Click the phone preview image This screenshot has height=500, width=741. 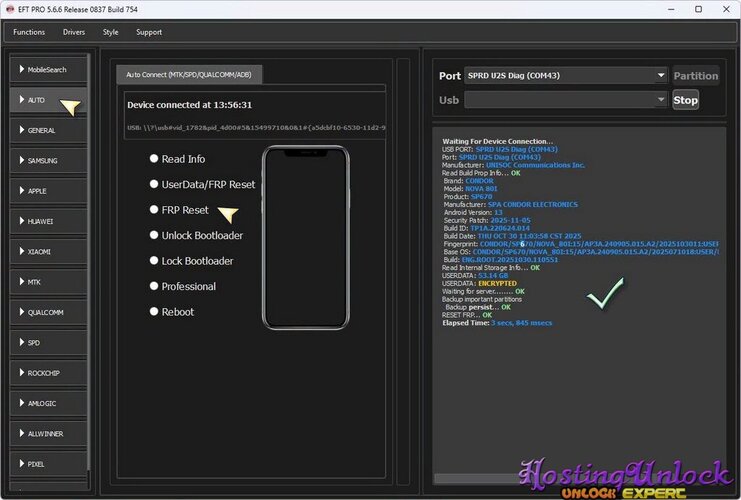point(306,238)
